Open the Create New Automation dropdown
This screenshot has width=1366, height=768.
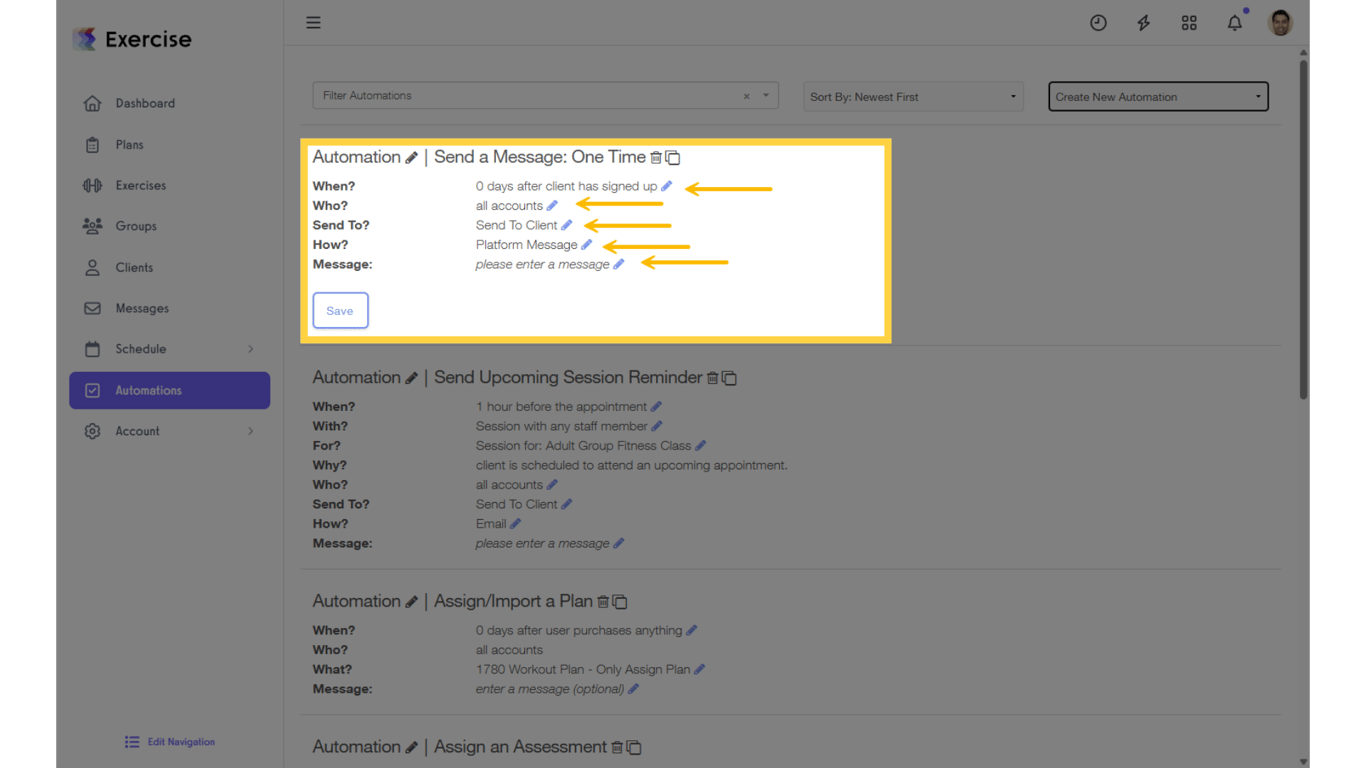pyautogui.click(x=1157, y=96)
